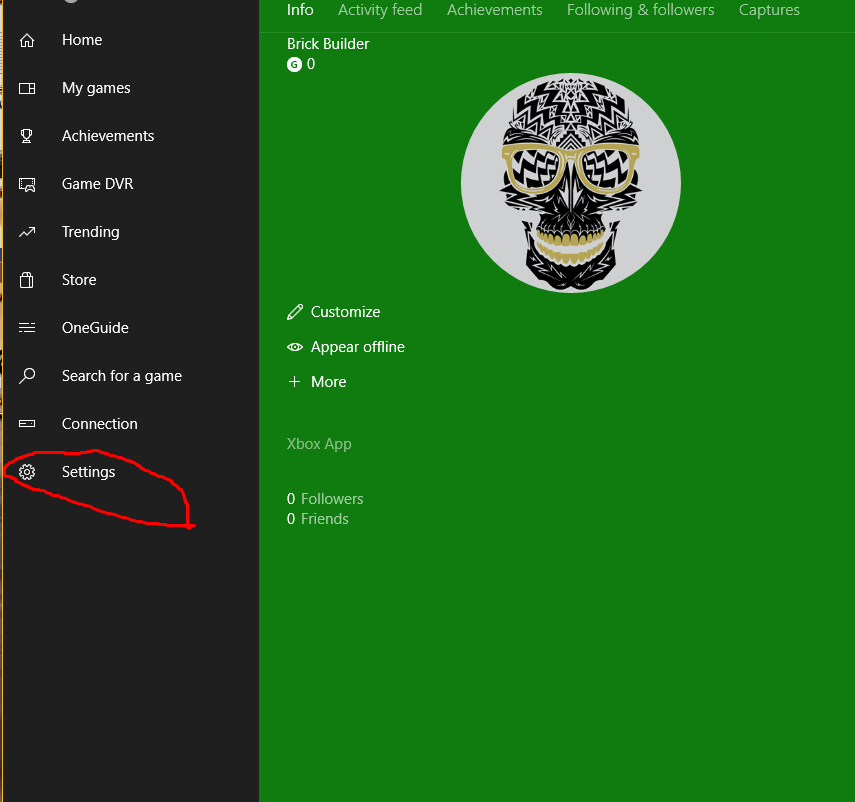Open the Store bag icon
Screen dimensions: 855x802
click(27, 280)
